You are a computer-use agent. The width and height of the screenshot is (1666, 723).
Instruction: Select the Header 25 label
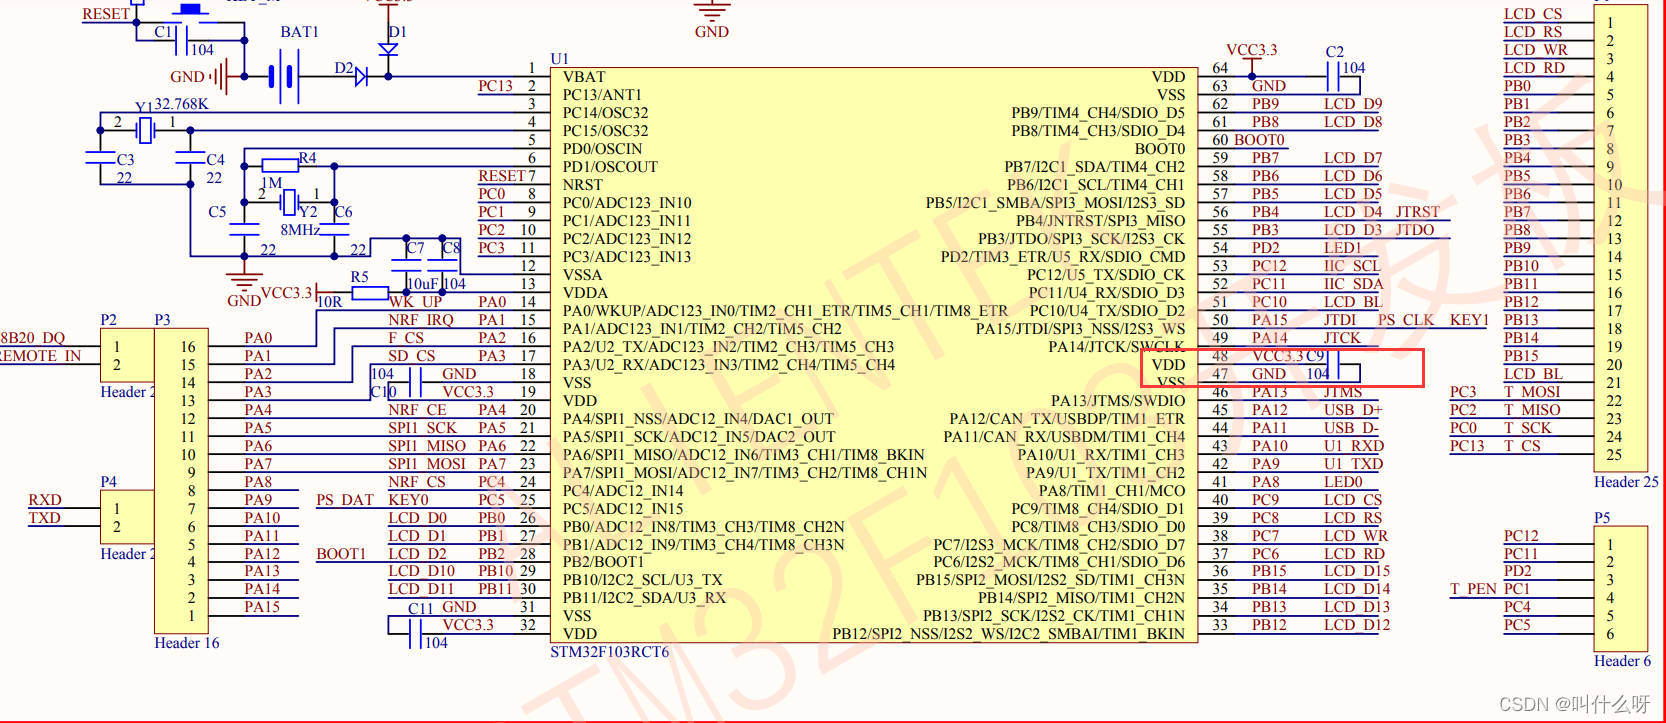tap(1626, 482)
